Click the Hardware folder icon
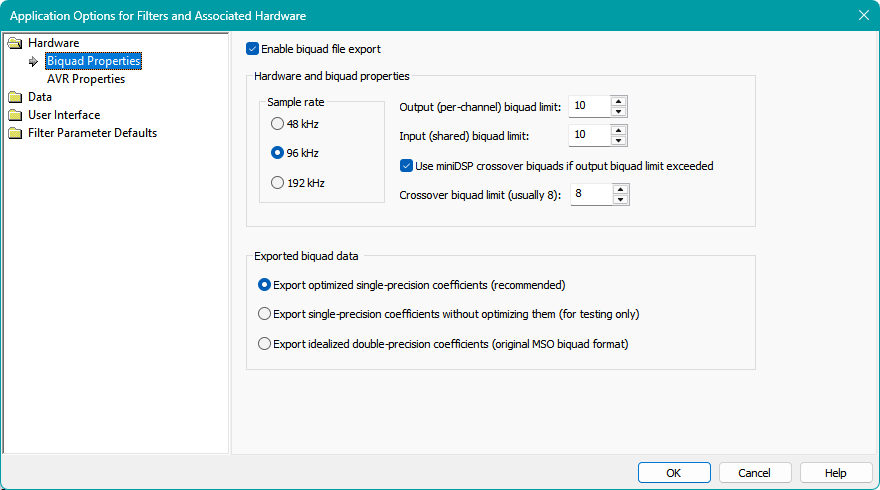This screenshot has height=490, width=880. [x=15, y=43]
